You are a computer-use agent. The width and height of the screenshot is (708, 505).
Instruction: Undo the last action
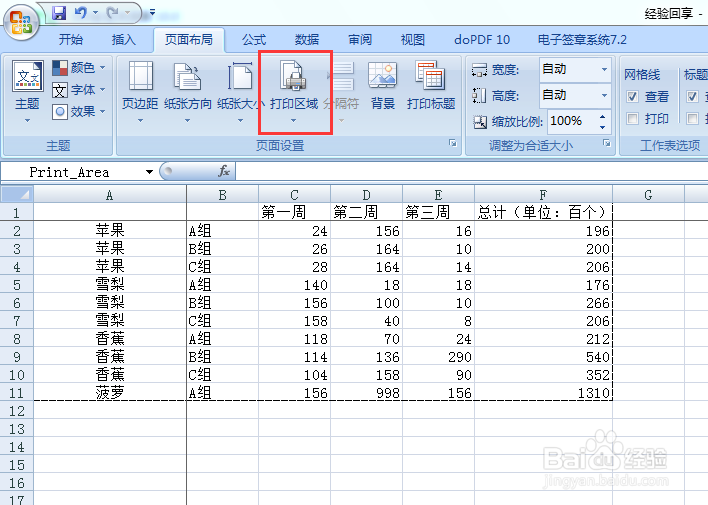click(81, 13)
